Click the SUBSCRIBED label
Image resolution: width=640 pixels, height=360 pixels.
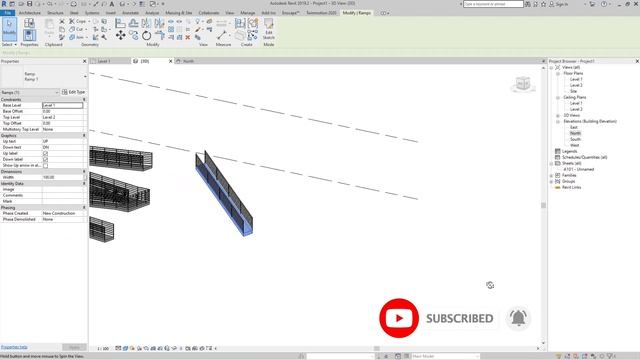coord(460,318)
